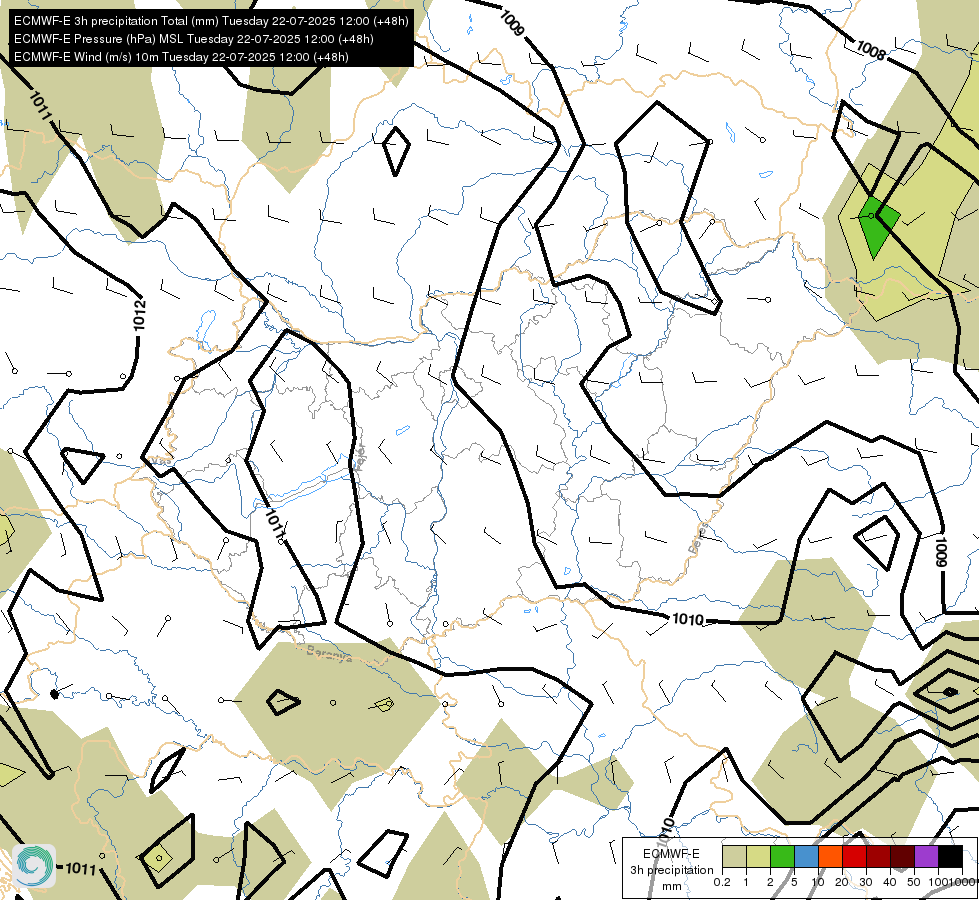
Task: Select the maroon 40 mm legend swatch
Action: tap(902, 856)
